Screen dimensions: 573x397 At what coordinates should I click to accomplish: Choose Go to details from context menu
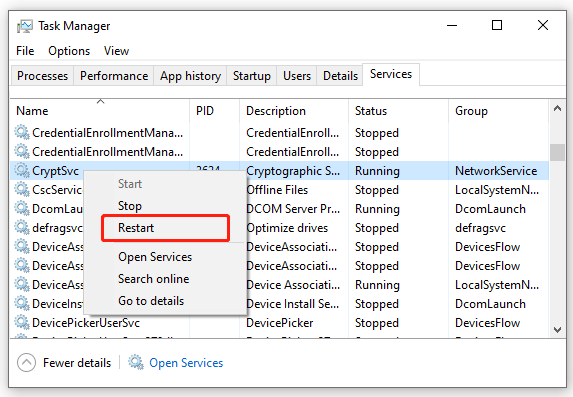tap(165, 301)
